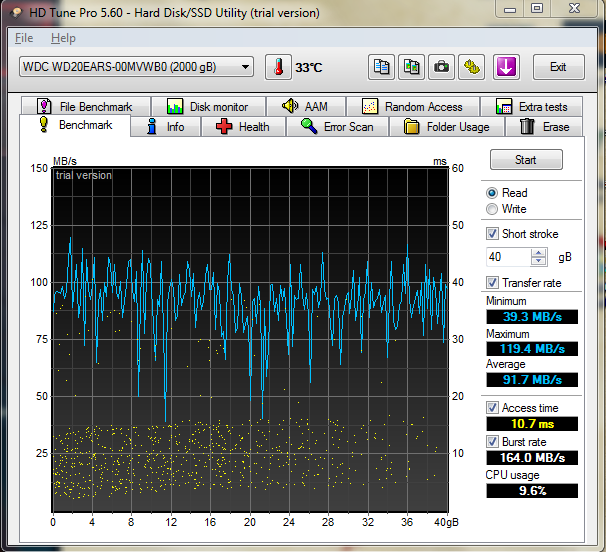Copy information to clipboard icon
Viewport: 606px width, 552px height.
[x=381, y=67]
